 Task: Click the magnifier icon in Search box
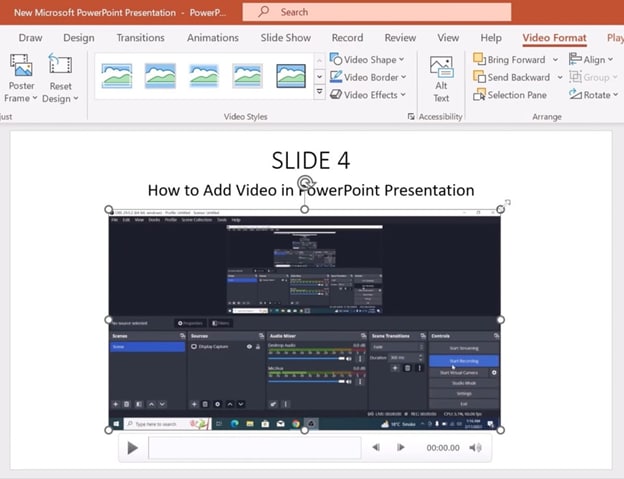[263, 12]
